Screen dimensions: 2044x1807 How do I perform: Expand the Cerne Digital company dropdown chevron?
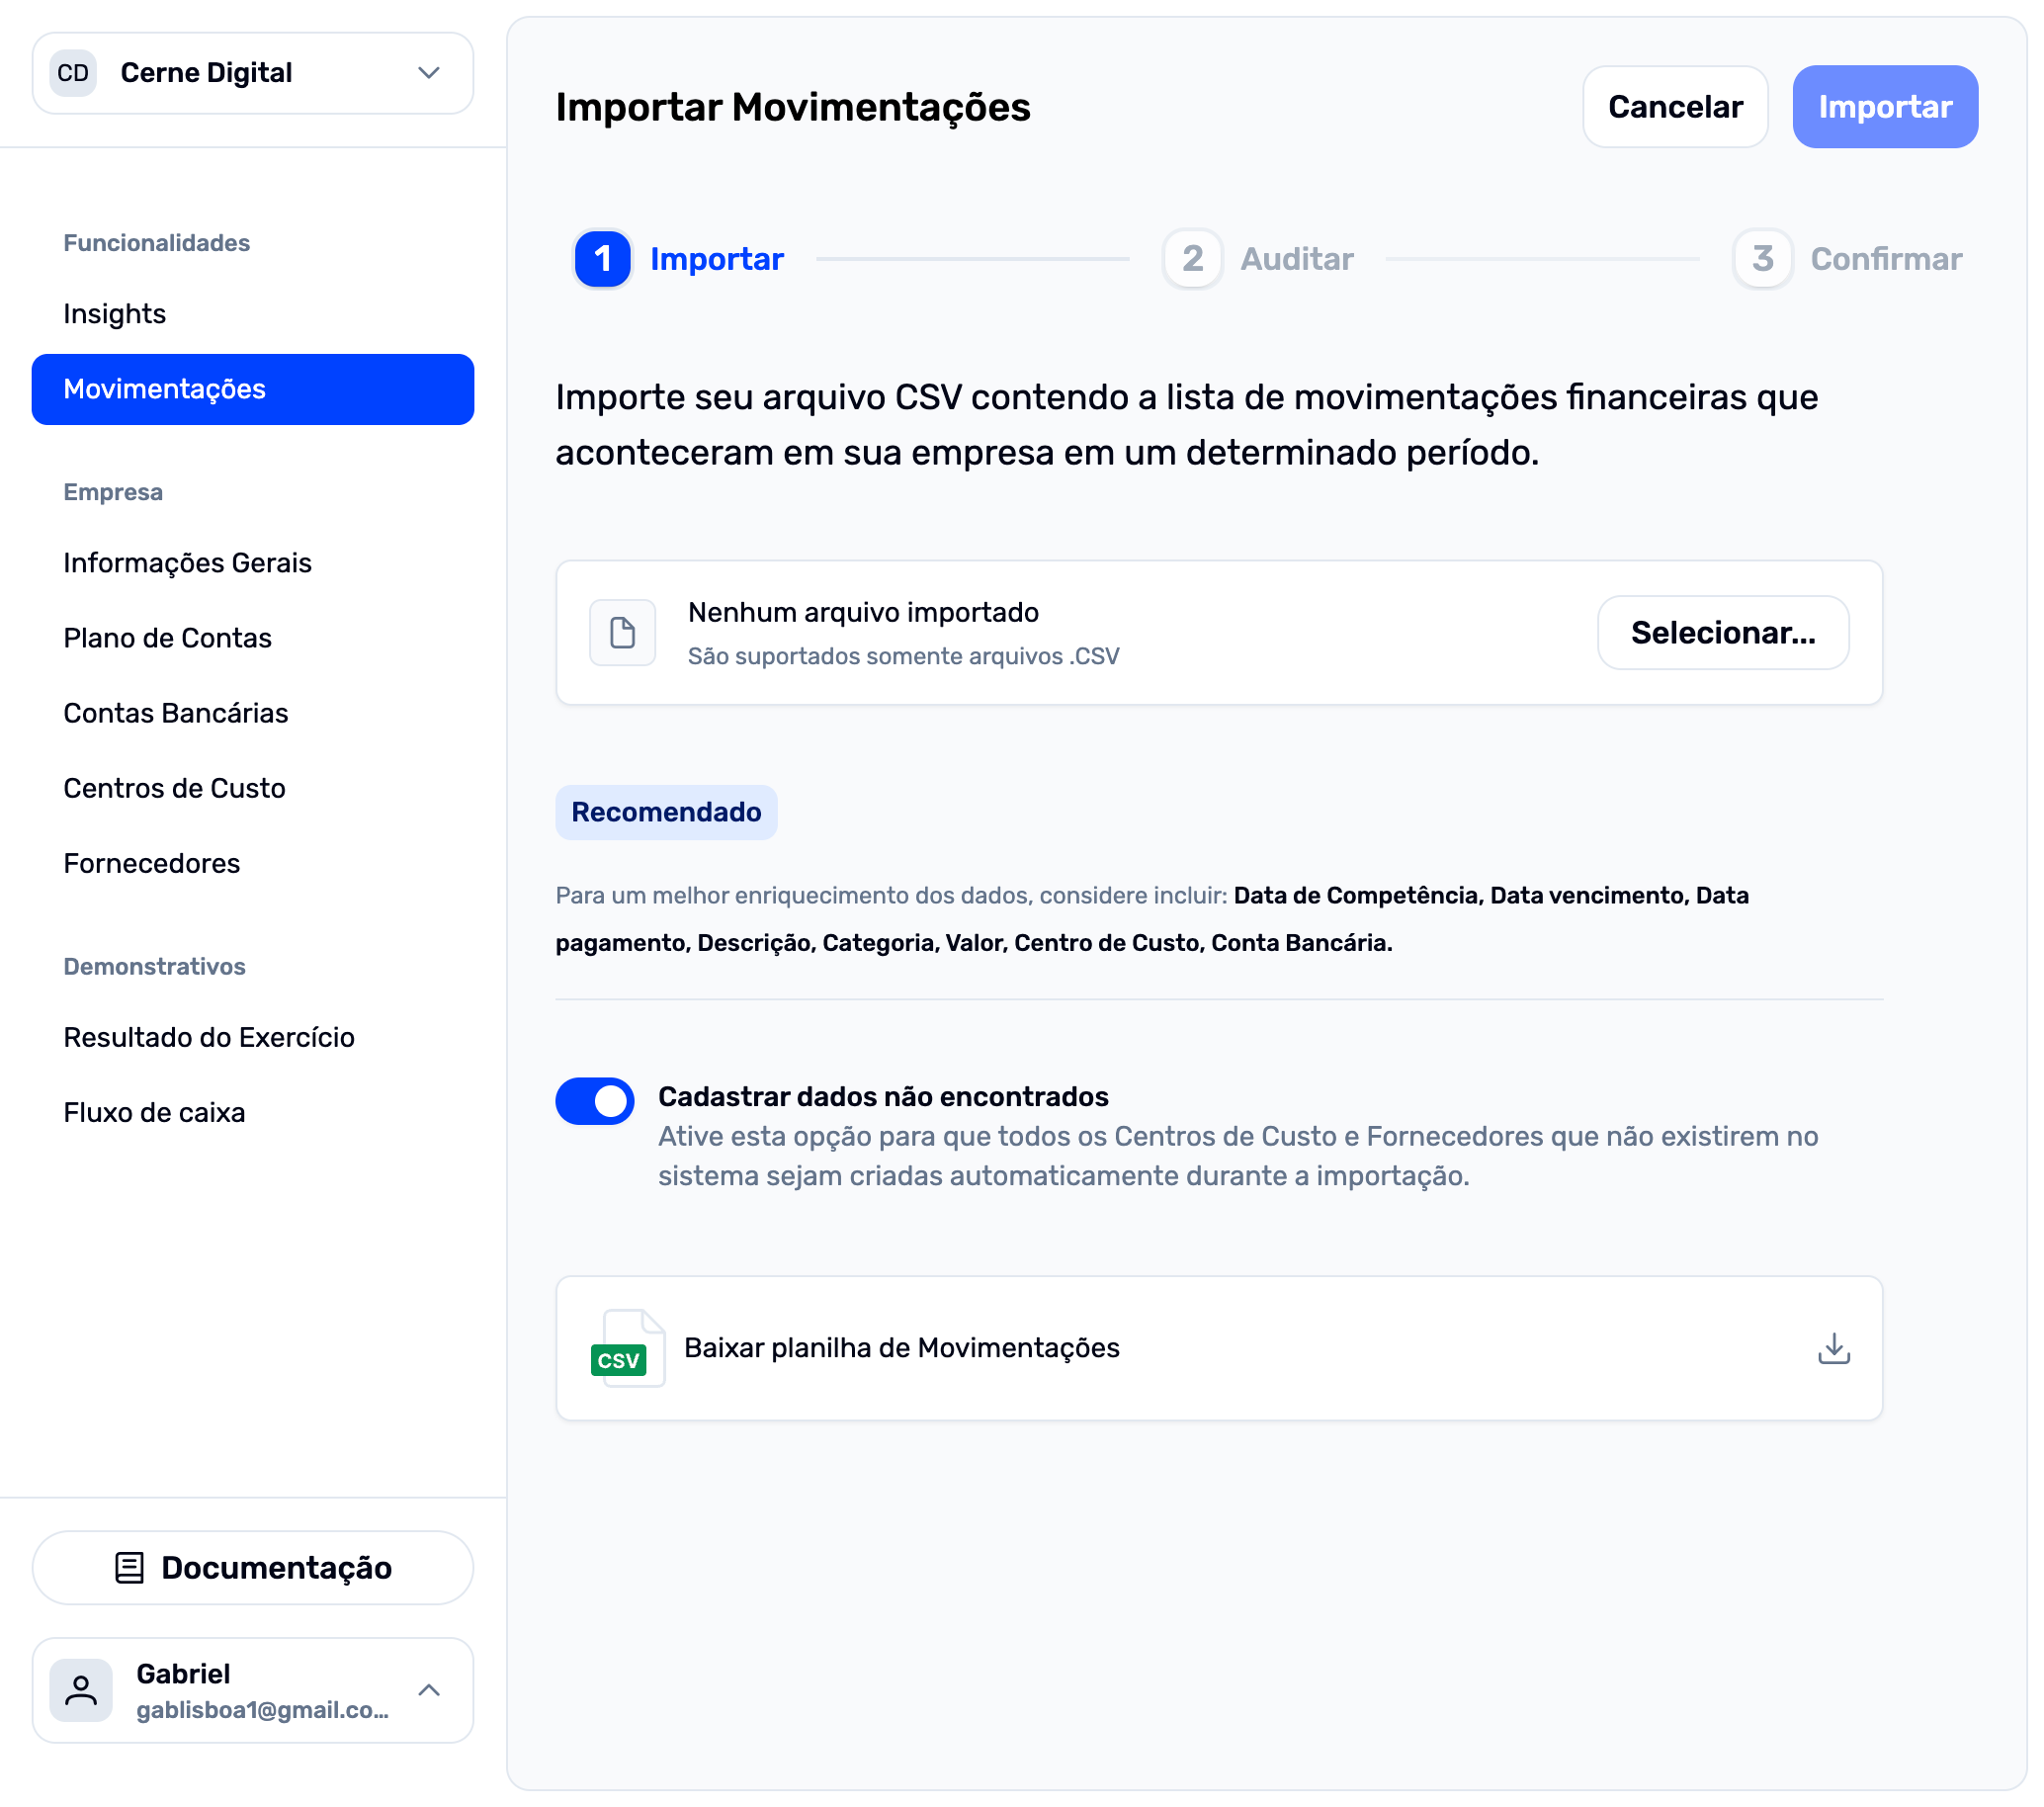pyautogui.click(x=429, y=73)
